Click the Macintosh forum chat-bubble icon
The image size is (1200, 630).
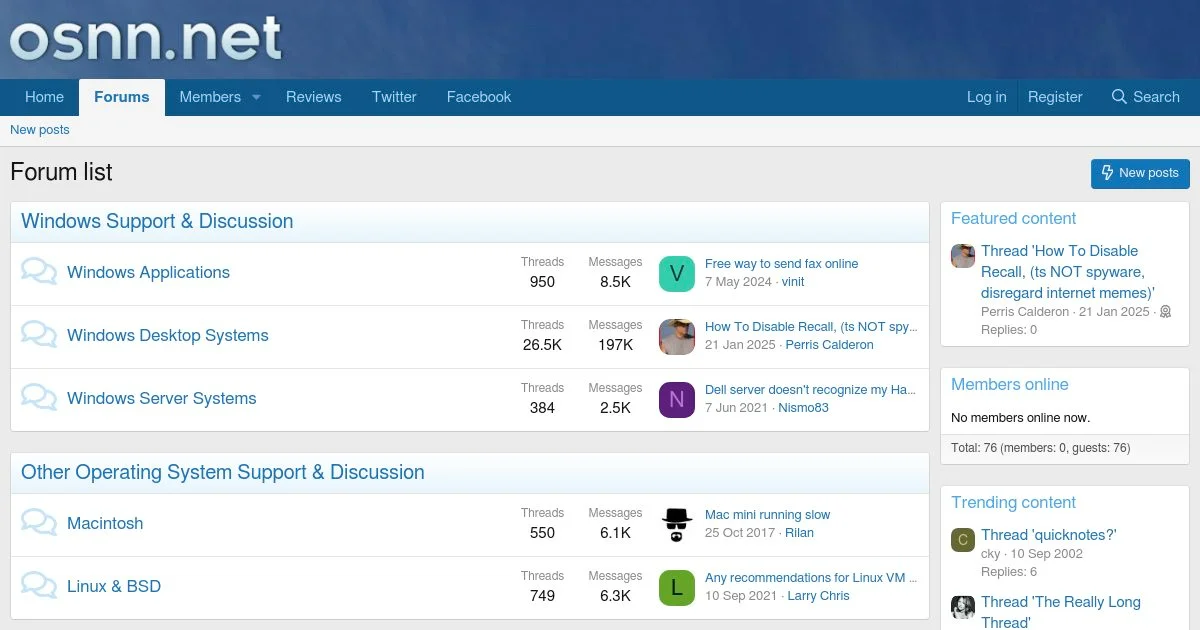(39, 523)
